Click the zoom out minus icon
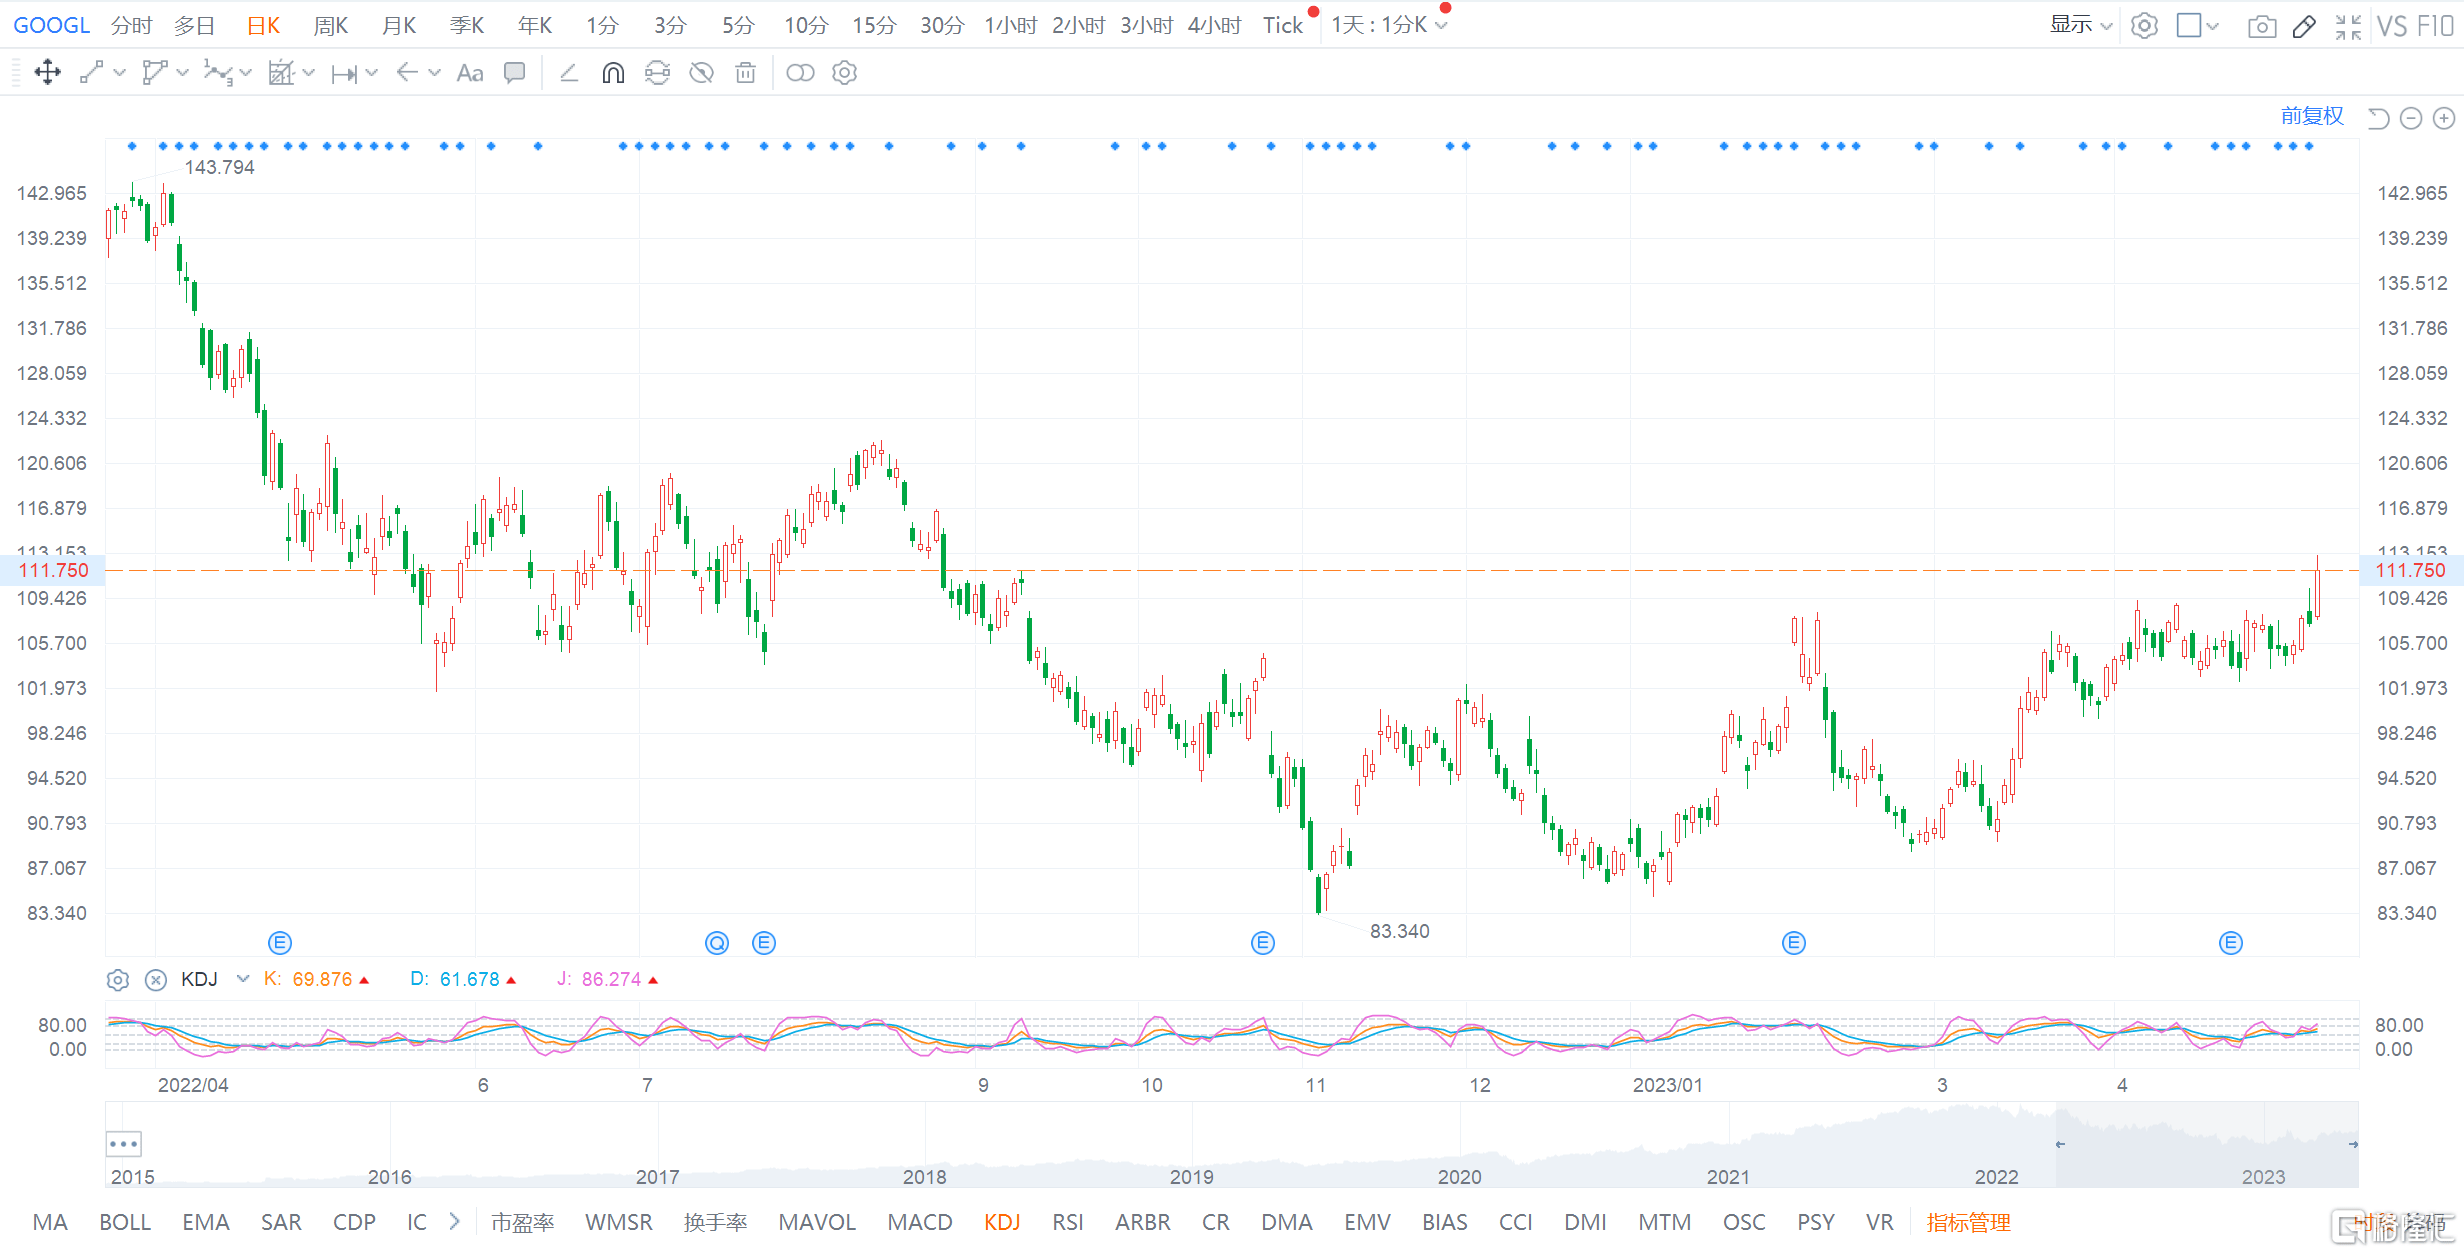2464x1254 pixels. point(2411,119)
